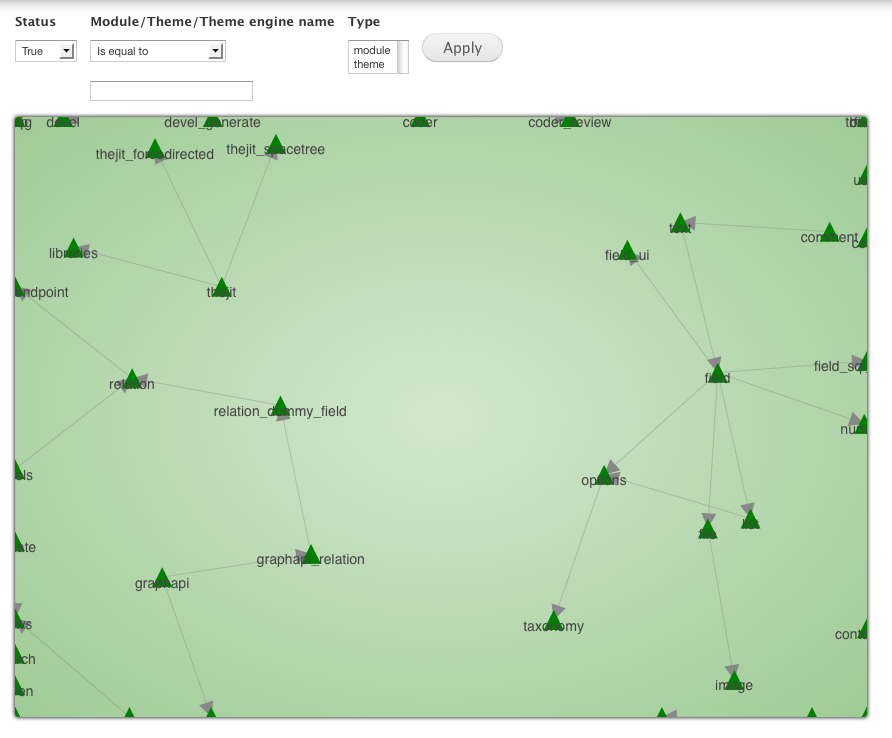Click the thejit_spacetree node

click(275, 145)
